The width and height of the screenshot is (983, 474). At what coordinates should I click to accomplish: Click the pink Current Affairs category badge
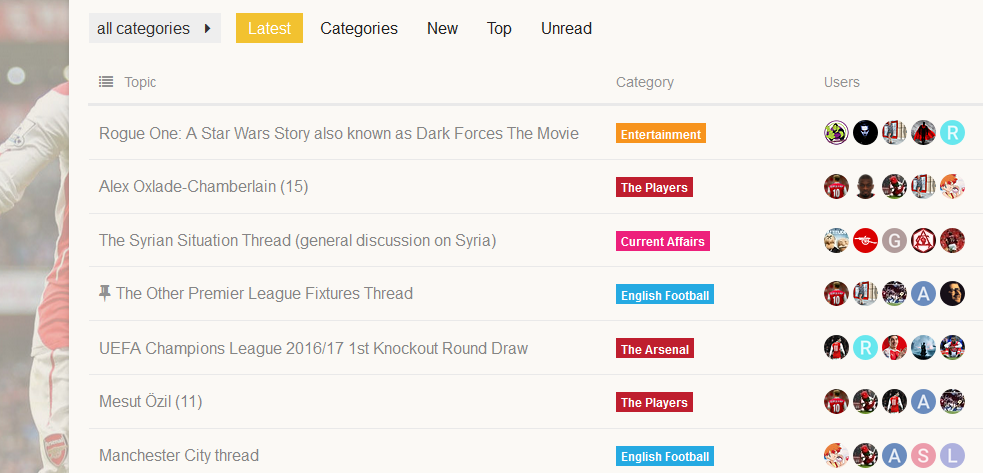click(x=663, y=241)
